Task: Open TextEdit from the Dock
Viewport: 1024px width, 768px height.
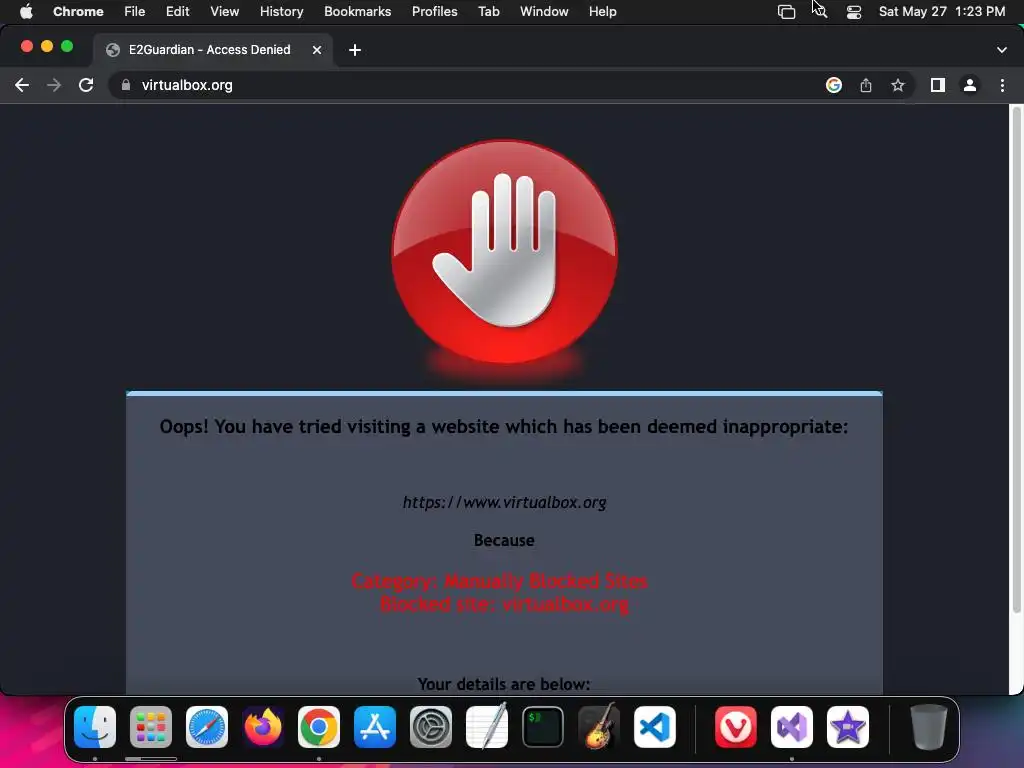Action: tap(487, 726)
